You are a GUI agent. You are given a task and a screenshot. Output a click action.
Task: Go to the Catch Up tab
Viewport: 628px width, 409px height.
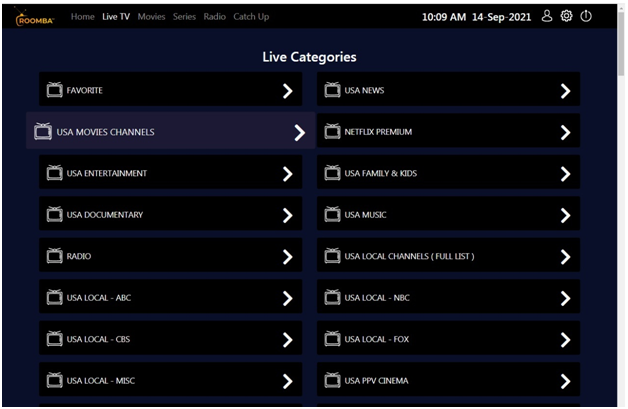250,17
